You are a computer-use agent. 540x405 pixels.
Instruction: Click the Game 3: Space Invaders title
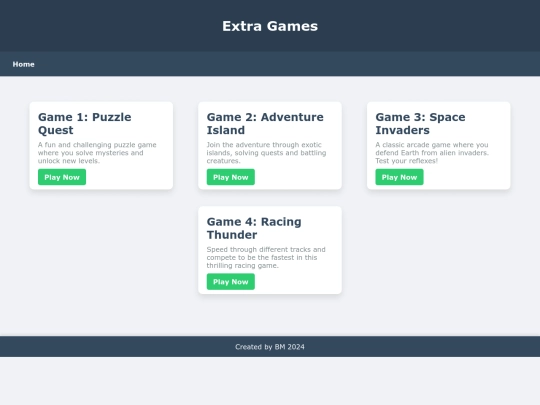pos(420,124)
